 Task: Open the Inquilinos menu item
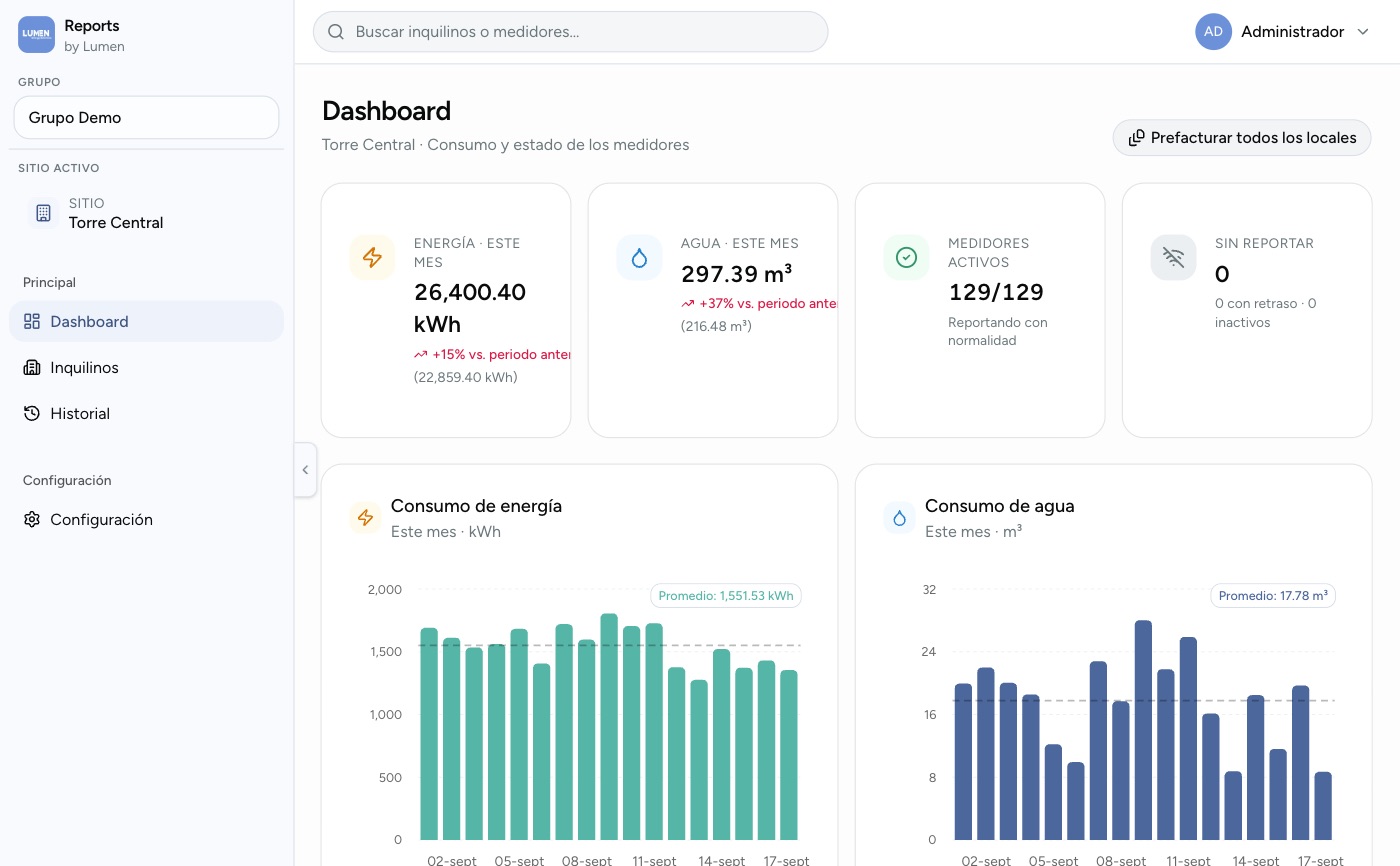tap(146, 368)
